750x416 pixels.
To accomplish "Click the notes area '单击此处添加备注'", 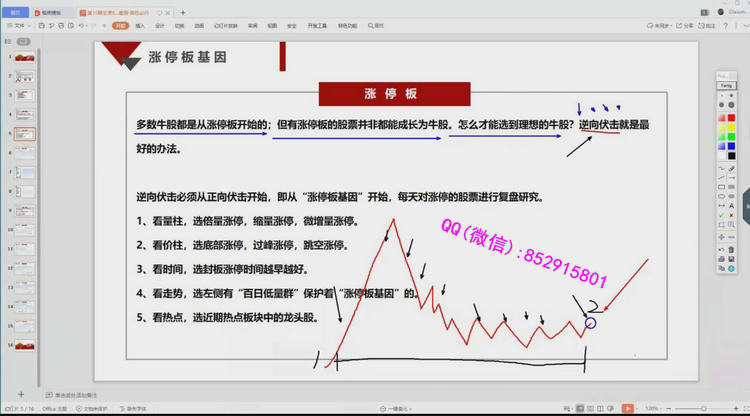I will pos(78,394).
